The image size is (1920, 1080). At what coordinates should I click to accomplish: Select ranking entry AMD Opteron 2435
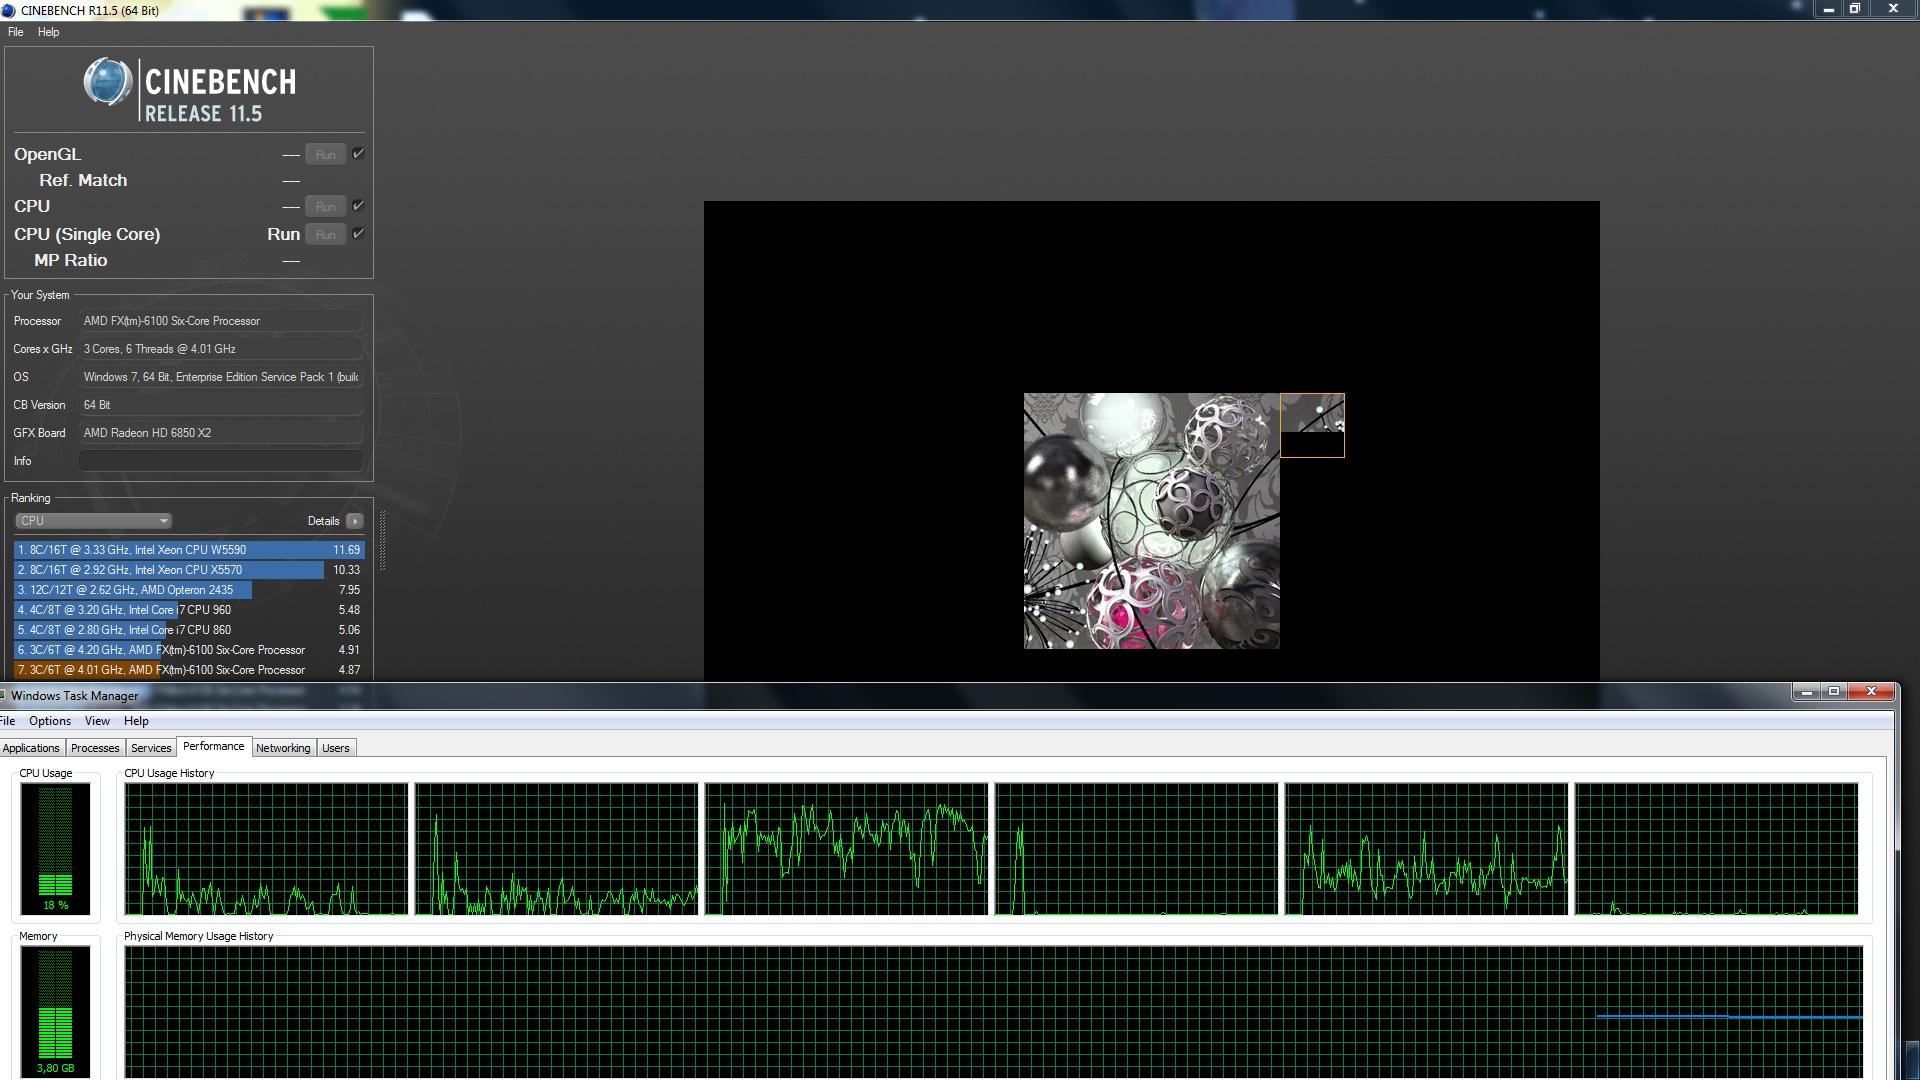pos(189,590)
